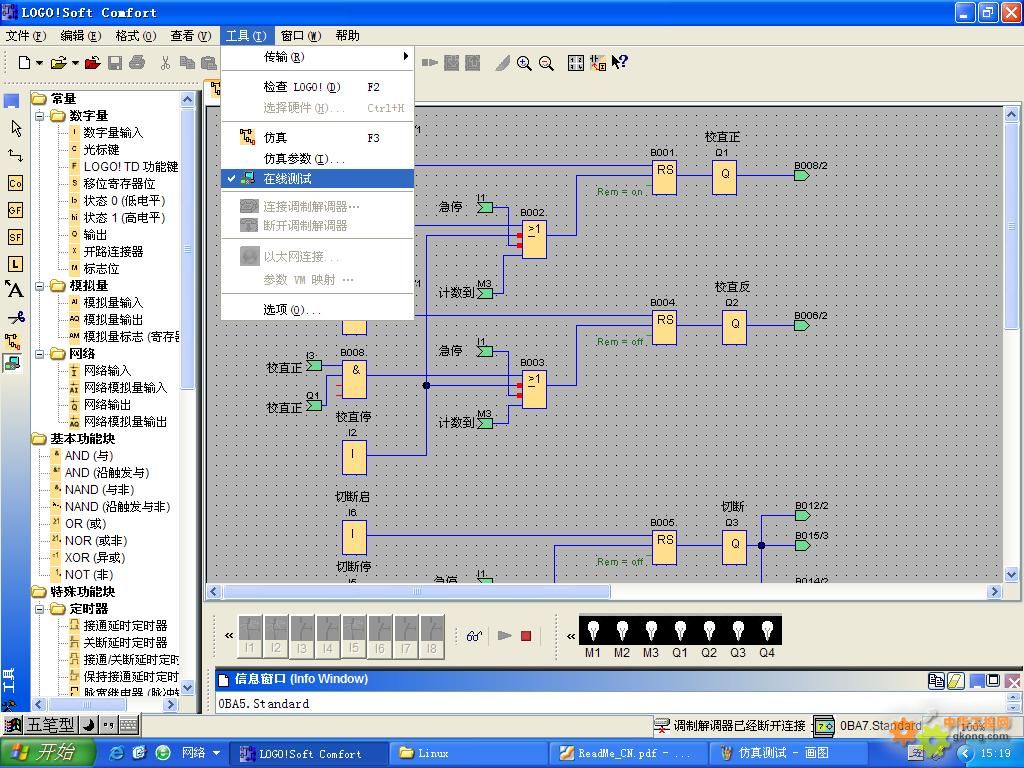Select the A text tool
Viewport: 1024px width, 768px height.
[14, 289]
